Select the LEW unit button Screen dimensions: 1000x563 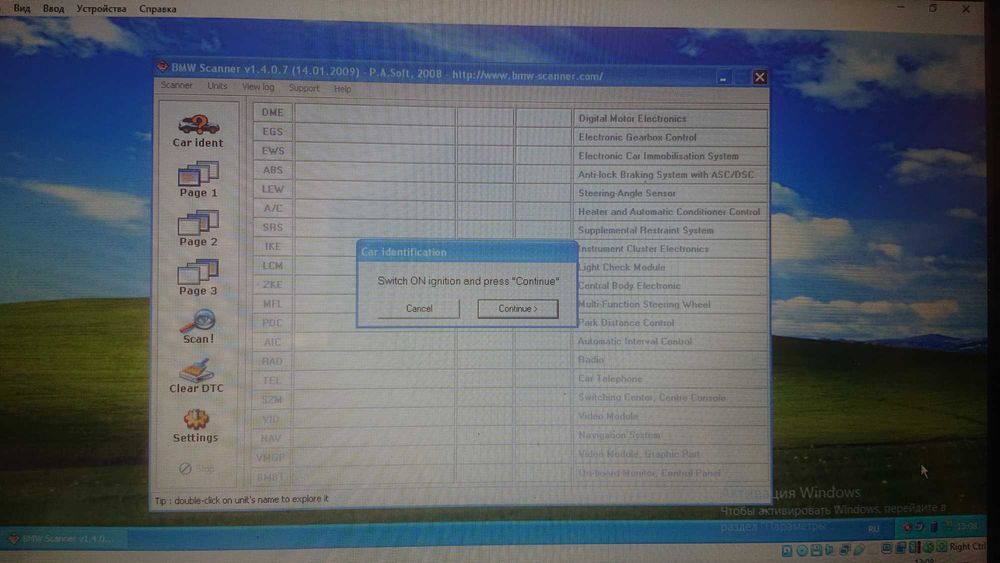(x=272, y=189)
